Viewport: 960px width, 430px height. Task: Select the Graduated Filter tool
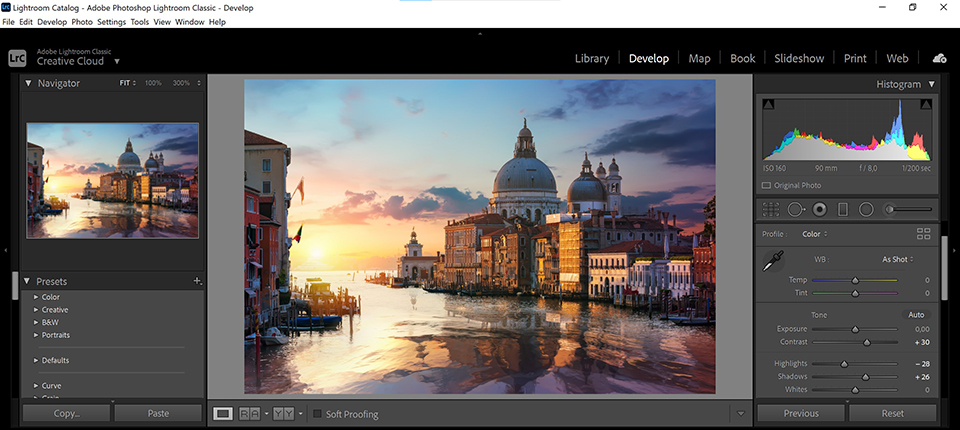[x=843, y=209]
